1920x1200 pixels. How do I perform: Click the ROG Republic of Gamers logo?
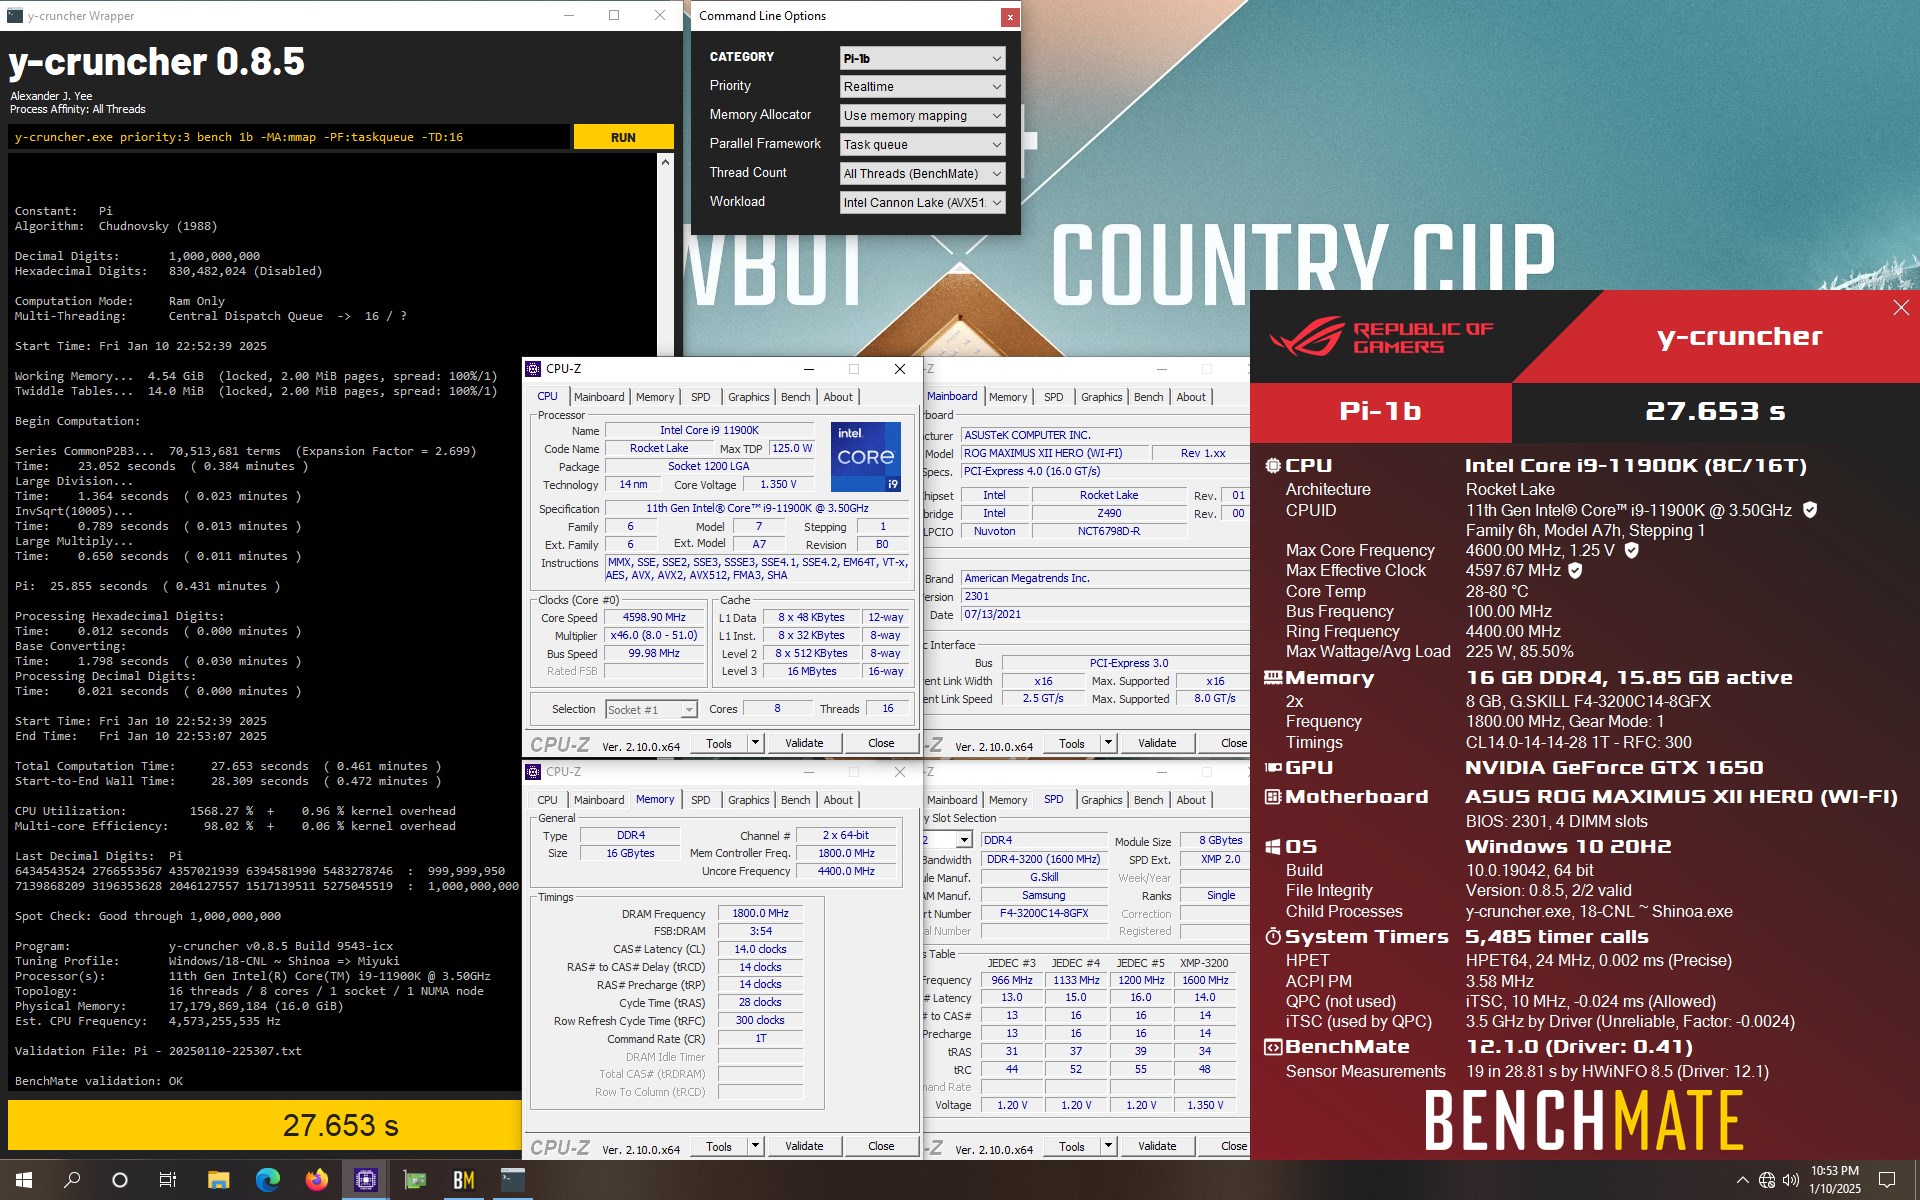tap(1382, 337)
